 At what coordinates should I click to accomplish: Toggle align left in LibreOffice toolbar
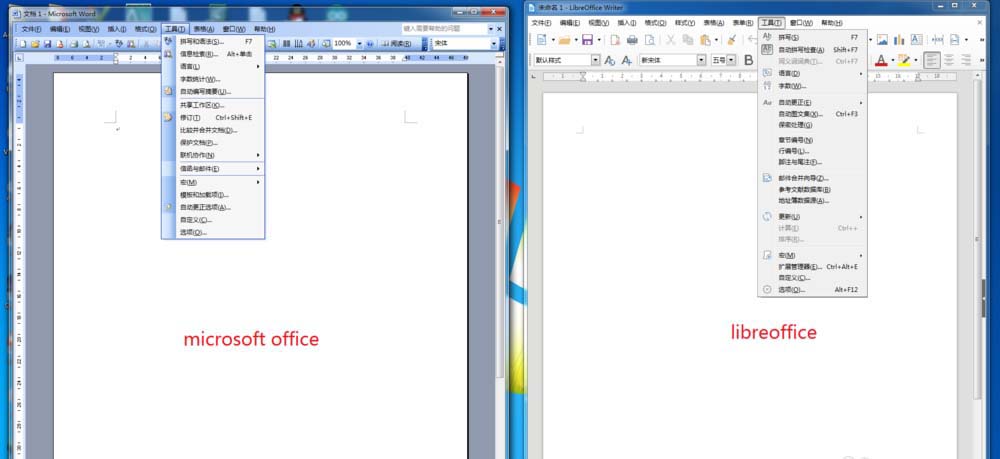pos(932,60)
